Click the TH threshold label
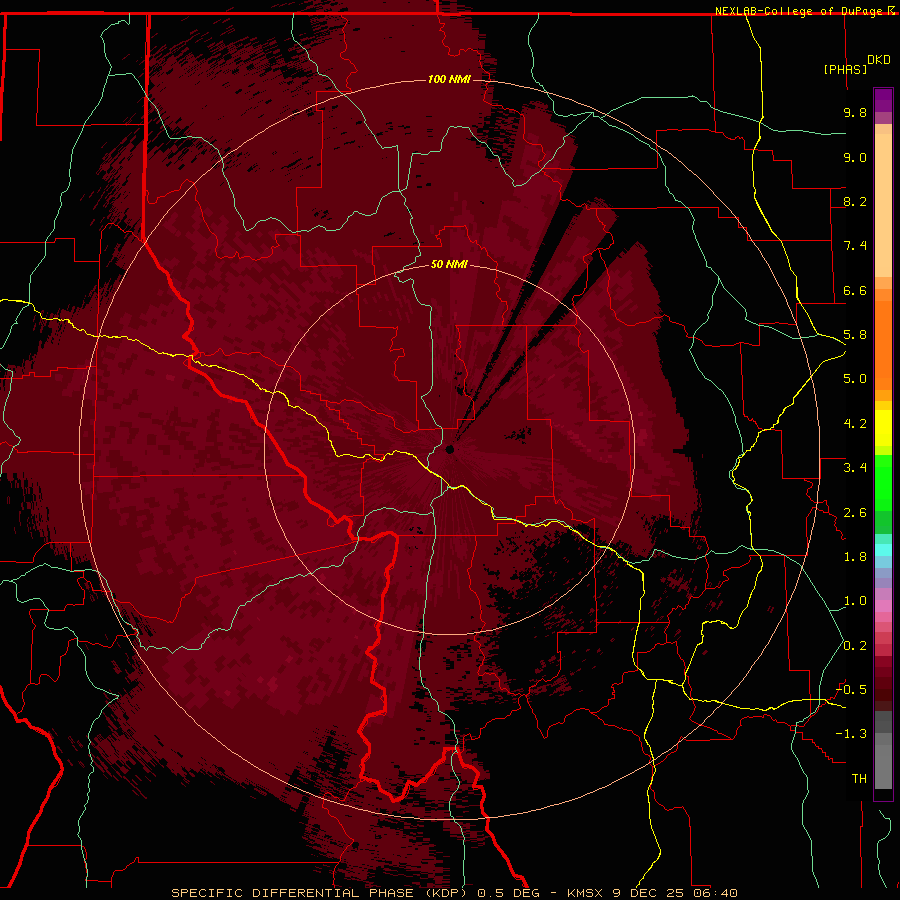 [859, 779]
